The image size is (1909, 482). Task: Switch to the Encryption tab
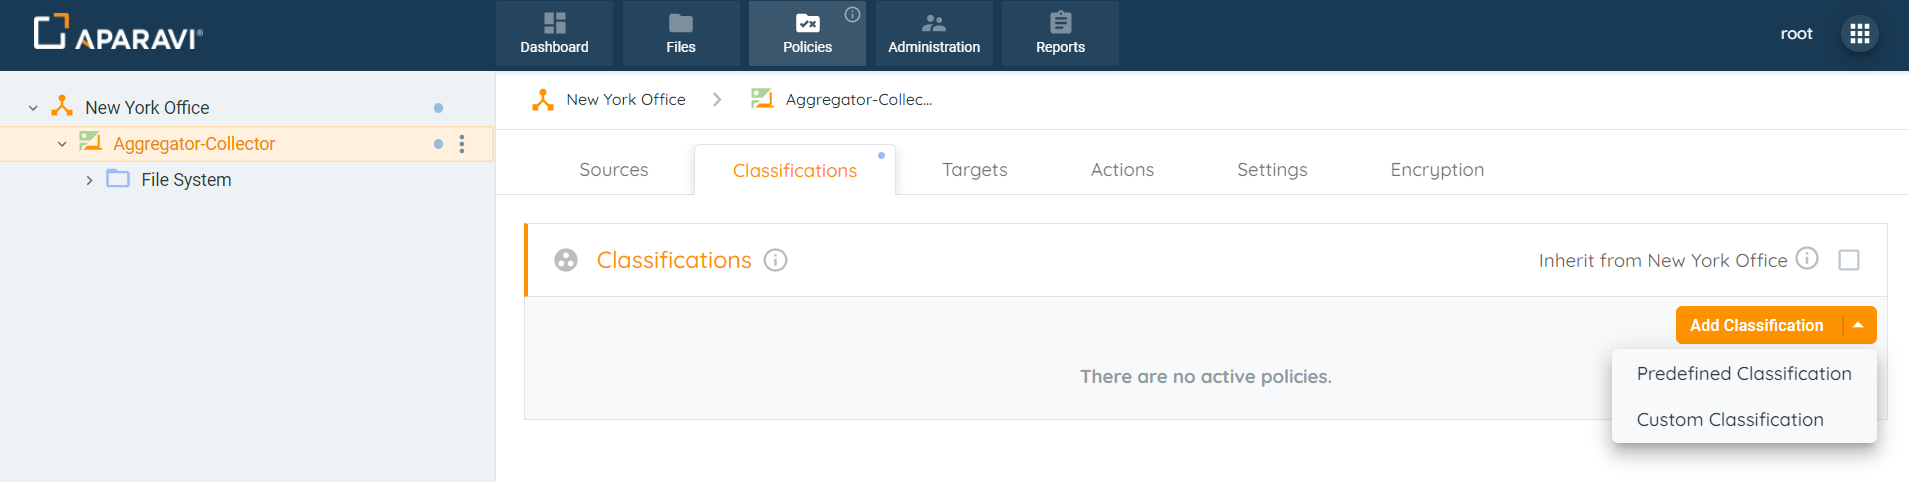[x=1436, y=170]
